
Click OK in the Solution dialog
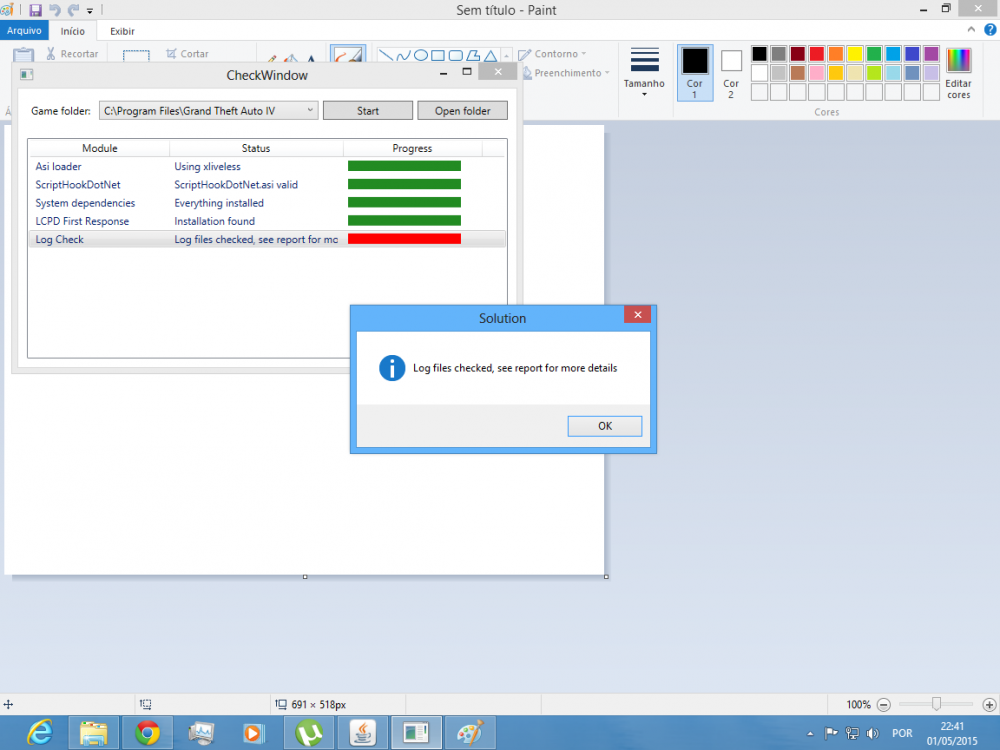(x=605, y=426)
